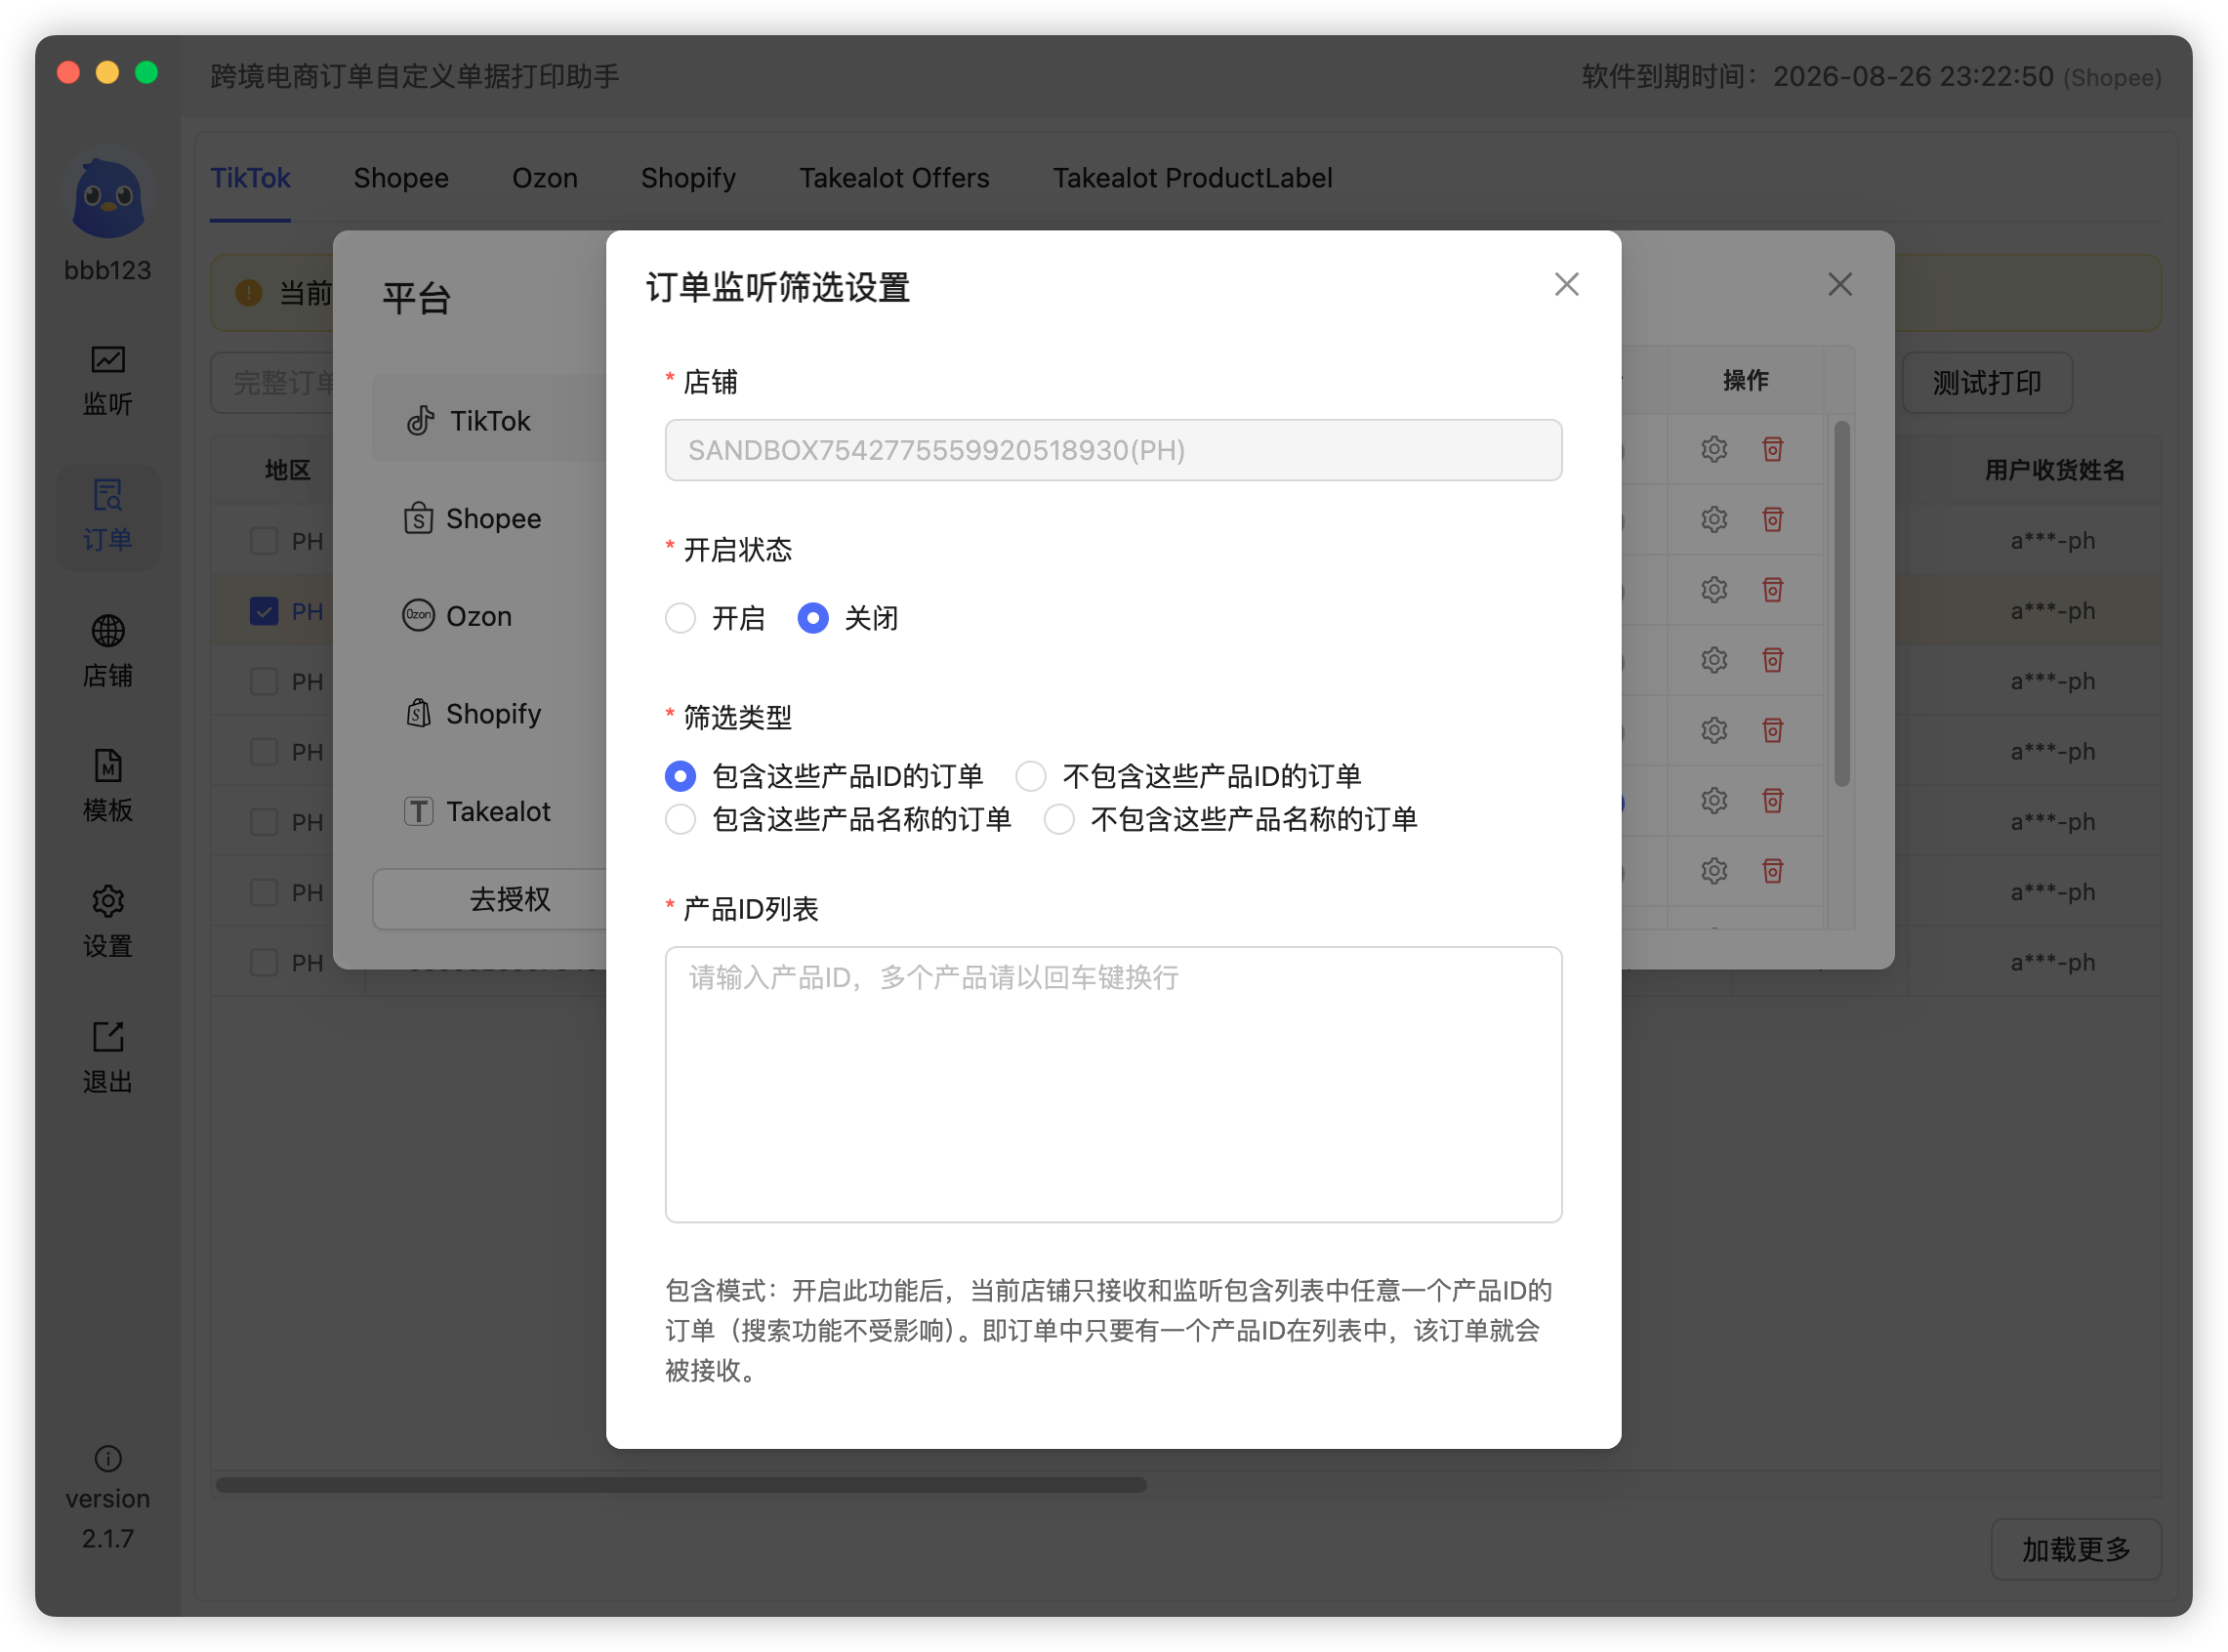Uncheck the checked PH row checkbox
2228x1652 pixels.
pos(263,611)
